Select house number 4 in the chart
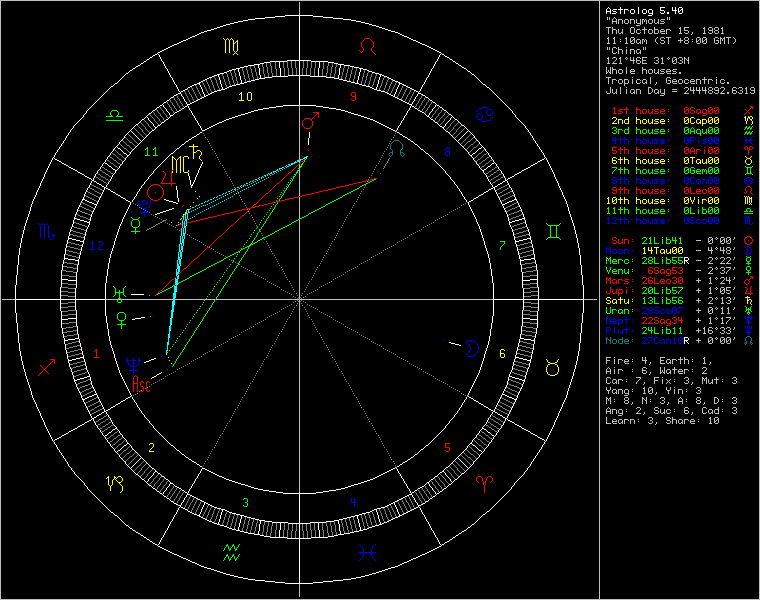The image size is (760, 600). (353, 502)
